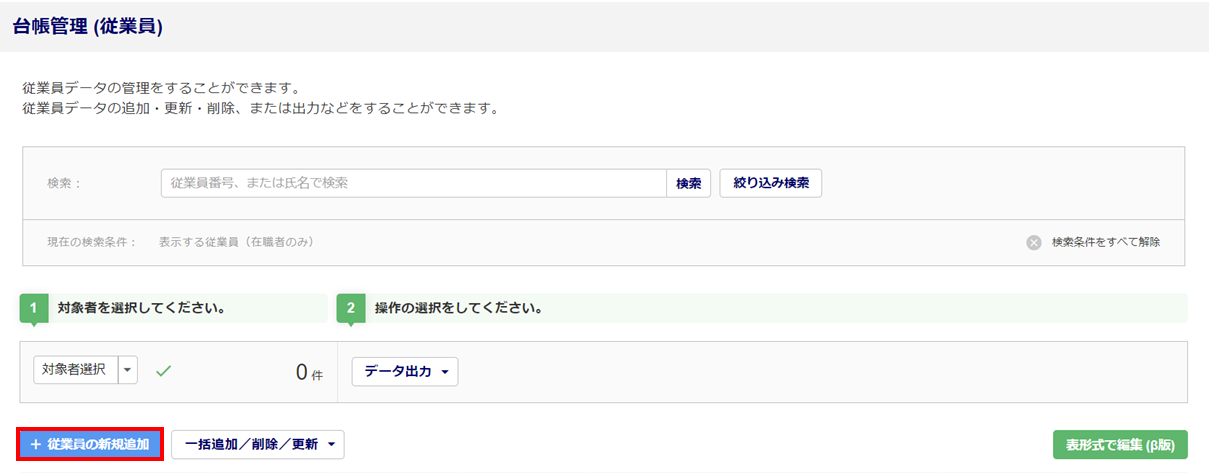Click the green step 2 badge
The height and width of the screenshot is (473, 1209).
click(351, 308)
